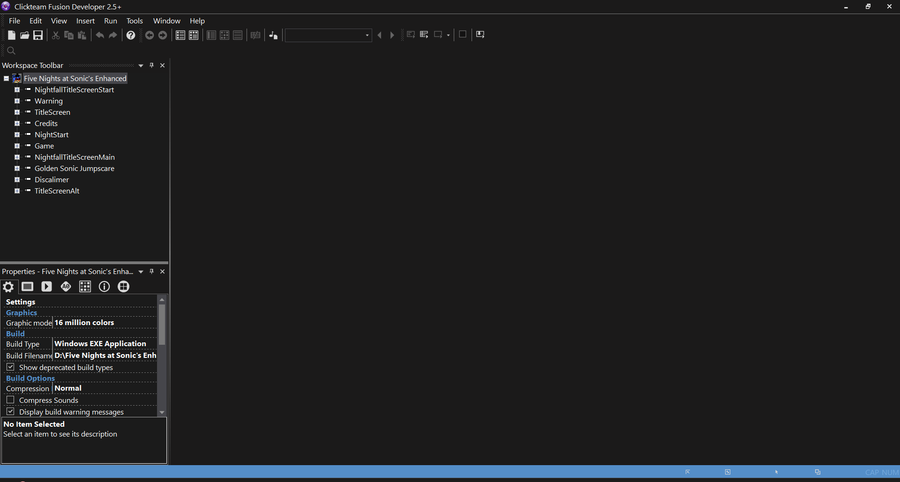Select the Discalimer frame
The height and width of the screenshot is (482, 900).
click(x=52, y=180)
